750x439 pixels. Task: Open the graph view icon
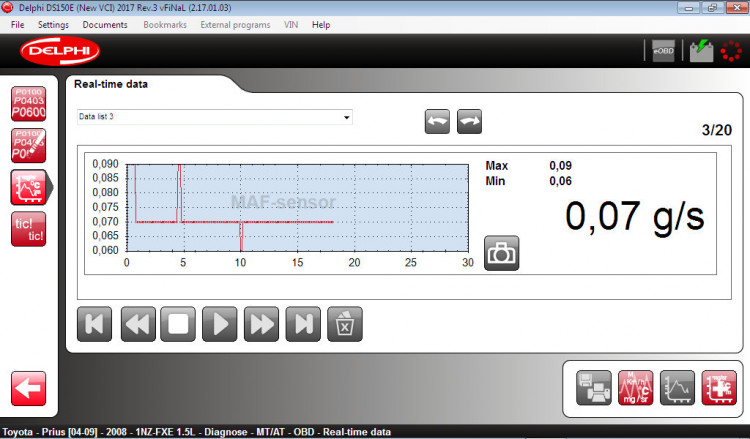(x=677, y=386)
